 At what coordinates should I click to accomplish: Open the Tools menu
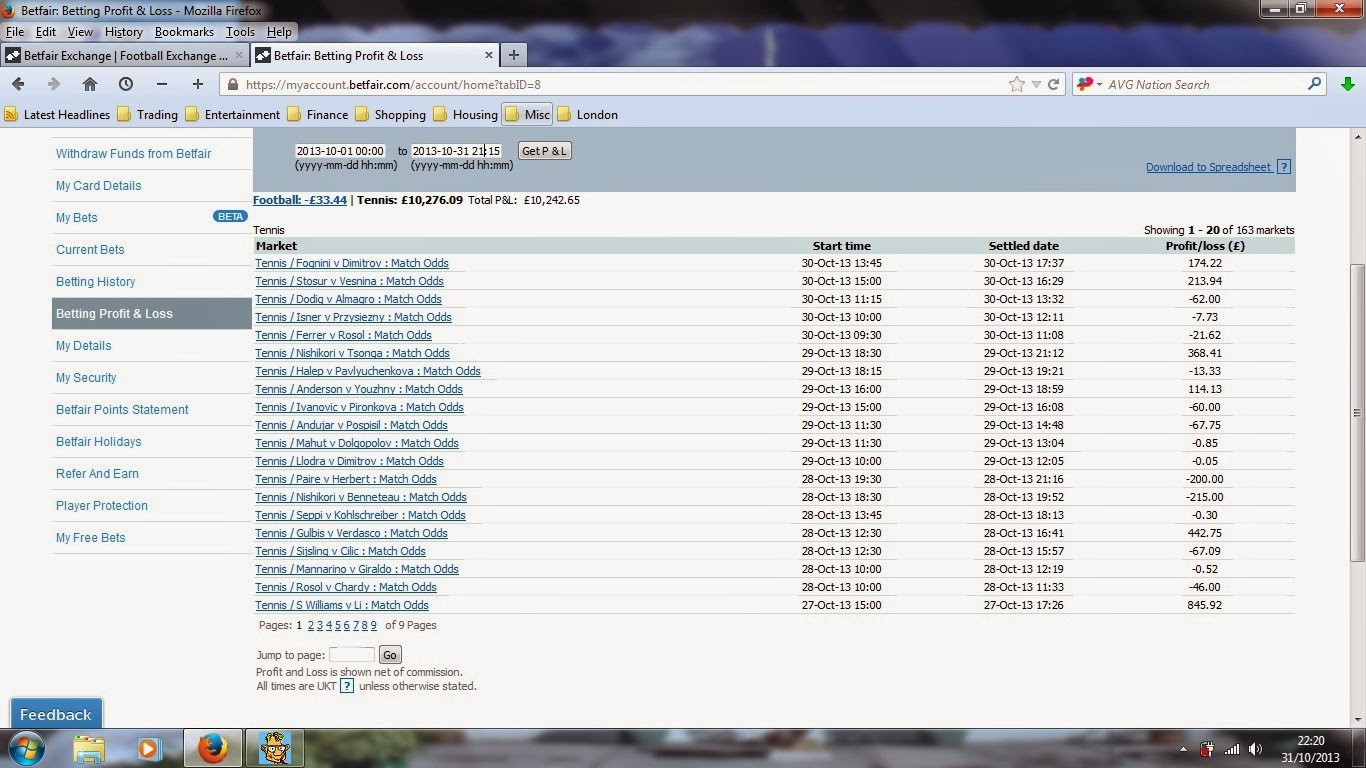[240, 32]
